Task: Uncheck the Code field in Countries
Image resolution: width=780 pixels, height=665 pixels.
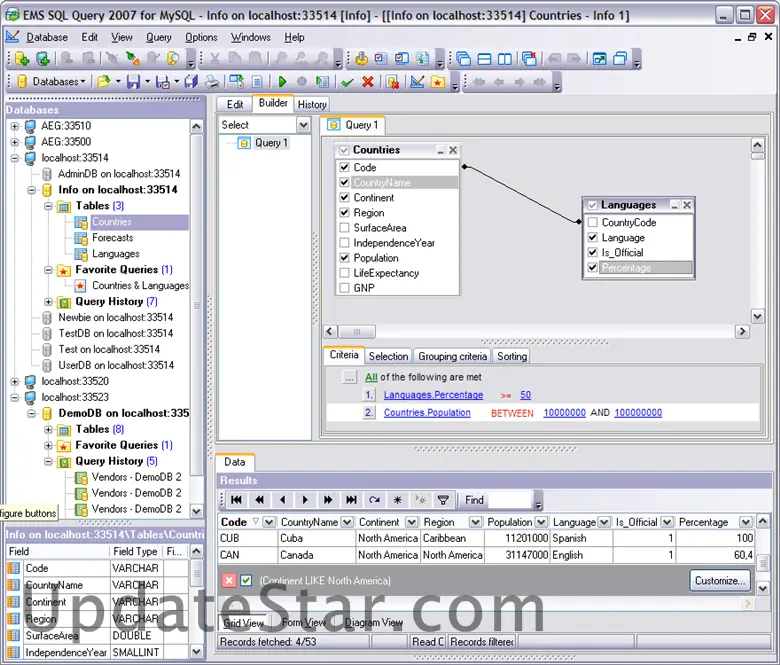Action: tap(344, 167)
